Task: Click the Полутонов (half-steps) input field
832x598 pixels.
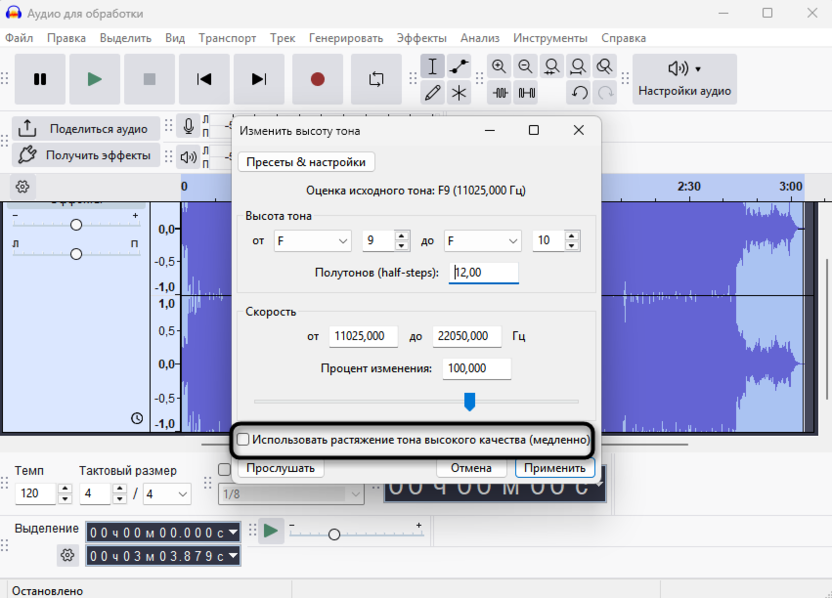Action: click(484, 272)
